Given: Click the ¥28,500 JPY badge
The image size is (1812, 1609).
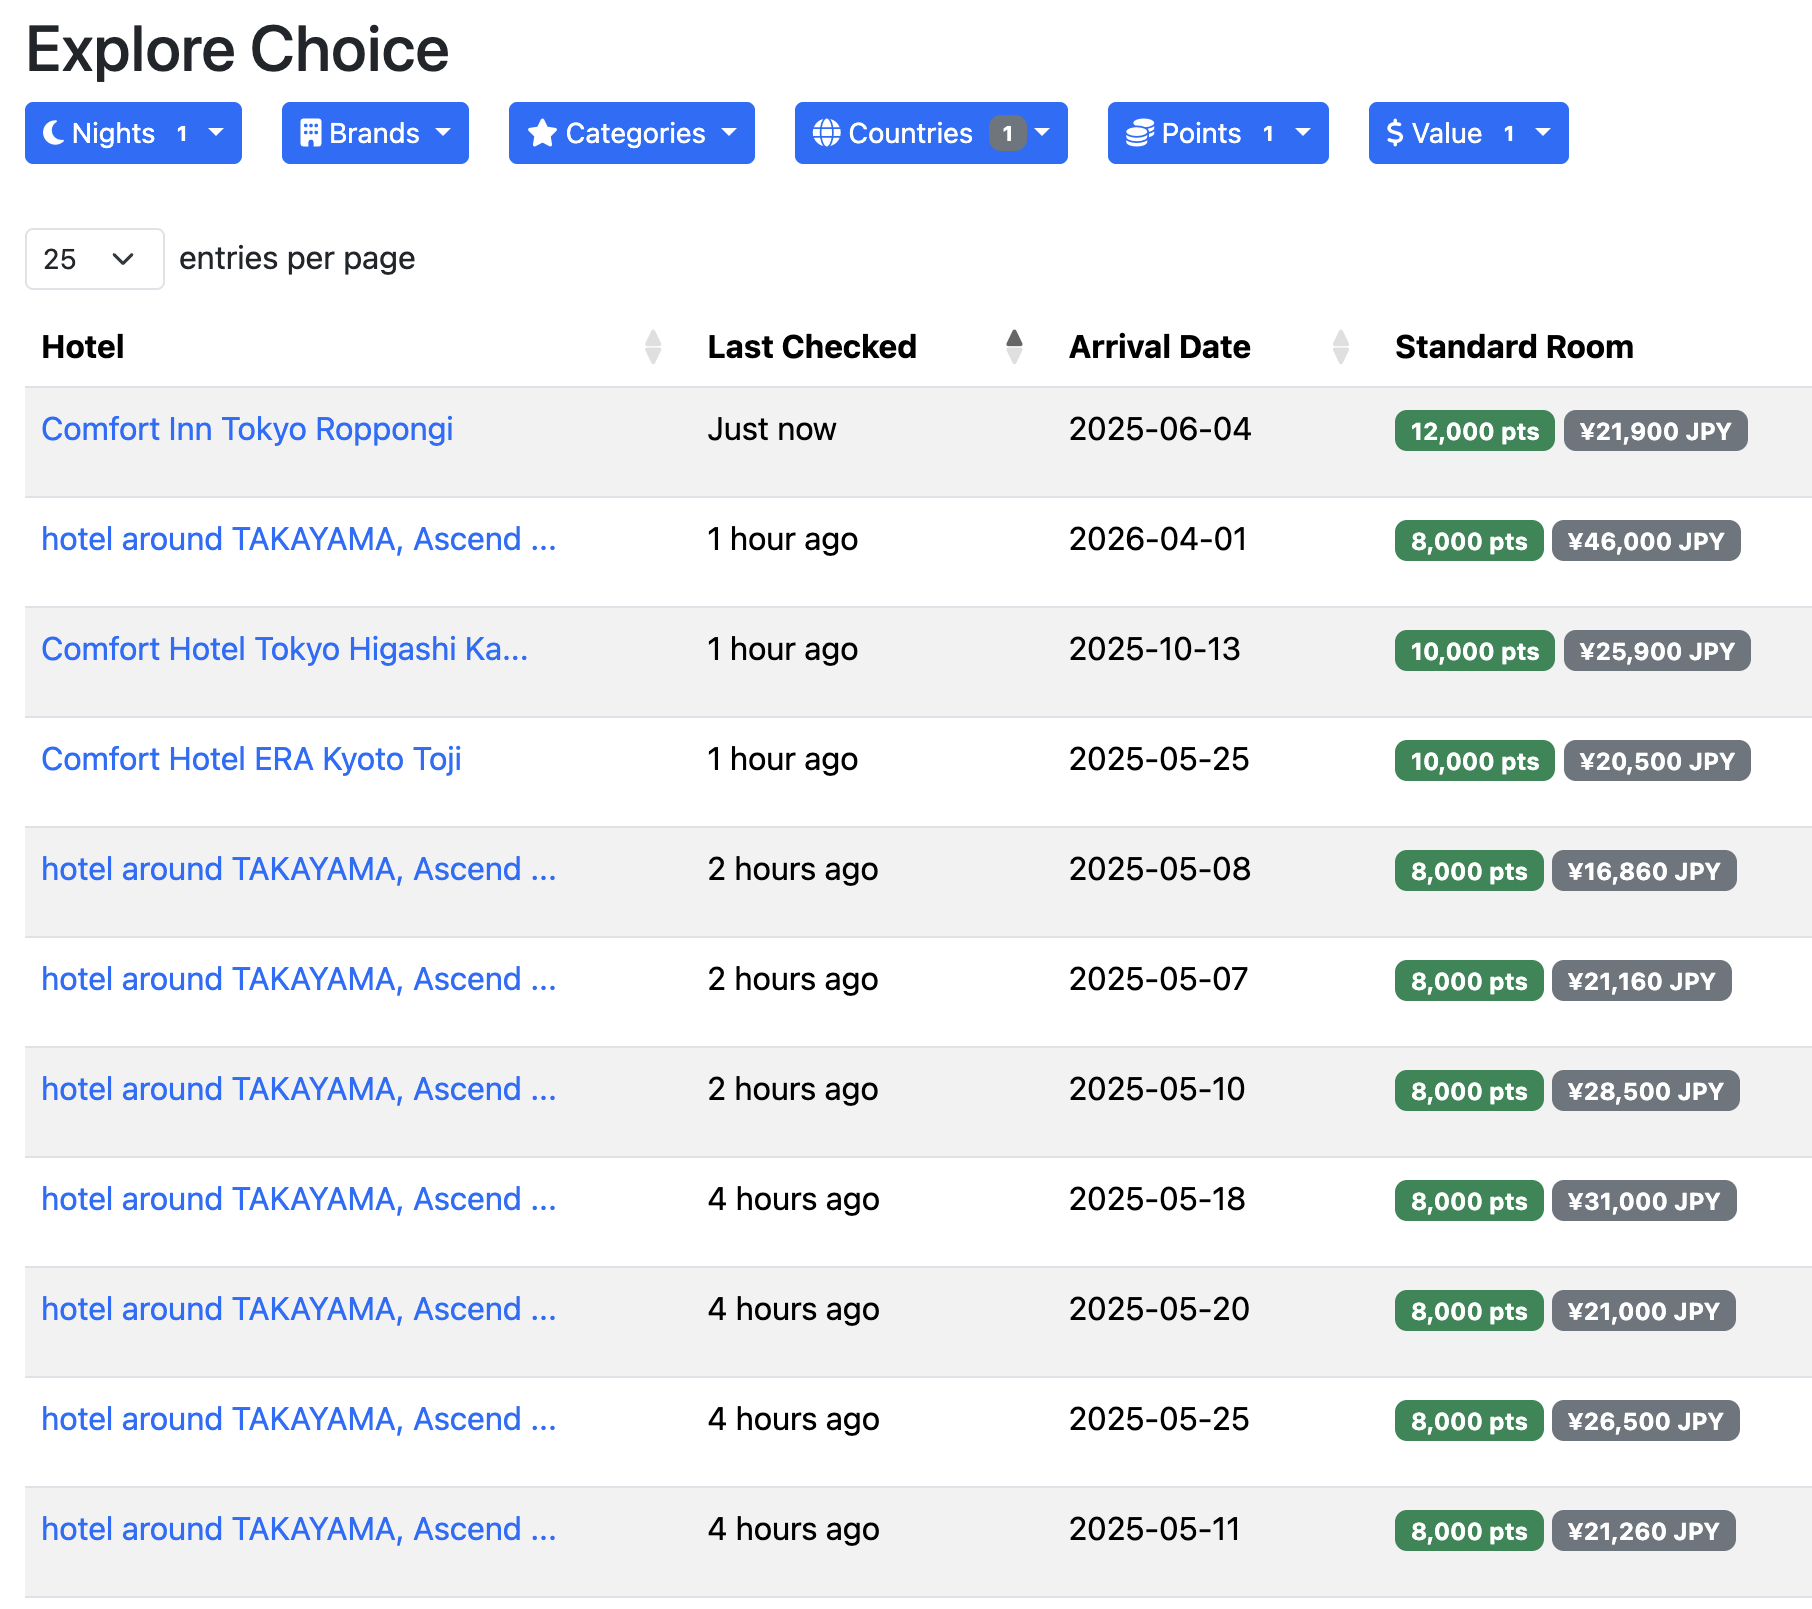Looking at the screenshot, I should [x=1646, y=1091].
